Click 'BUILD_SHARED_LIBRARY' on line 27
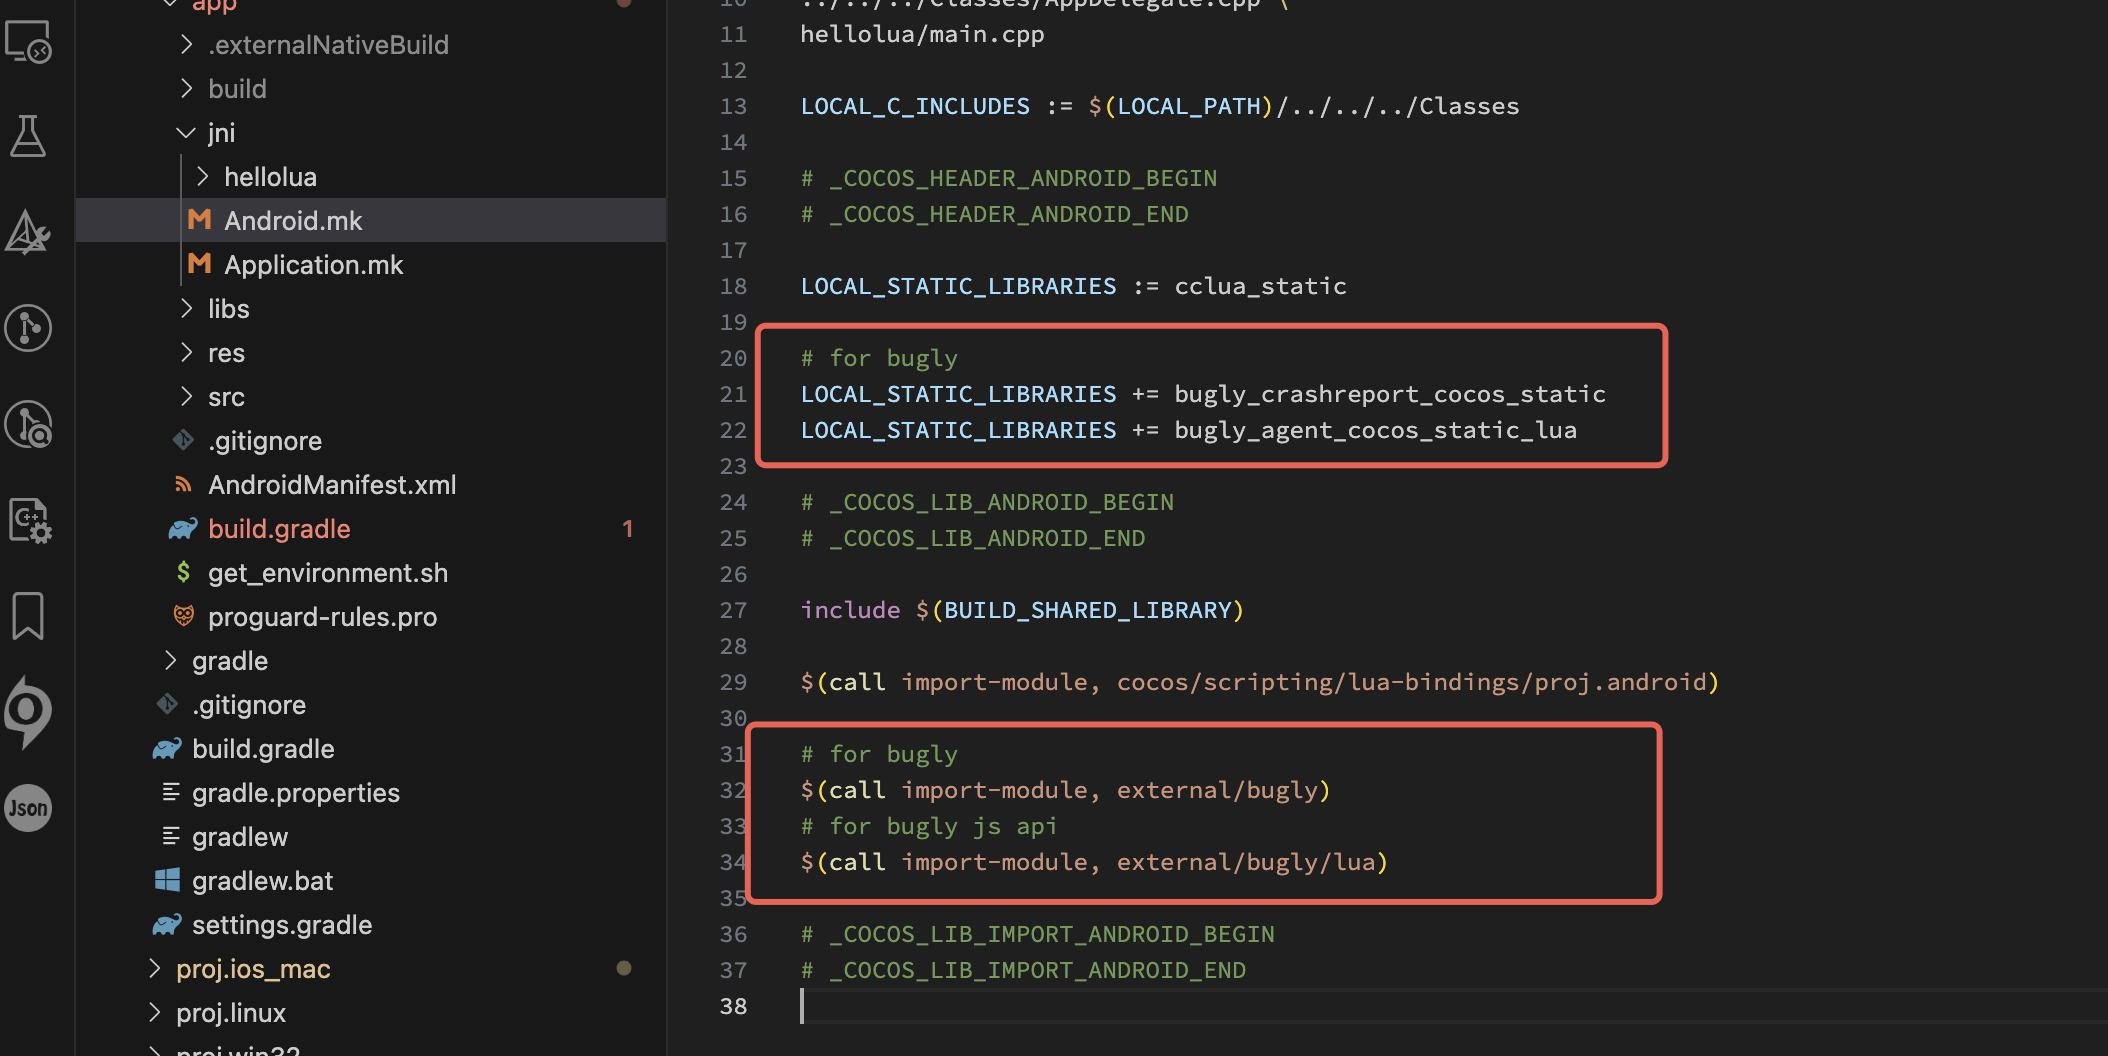Image resolution: width=2108 pixels, height=1056 pixels. [1087, 610]
